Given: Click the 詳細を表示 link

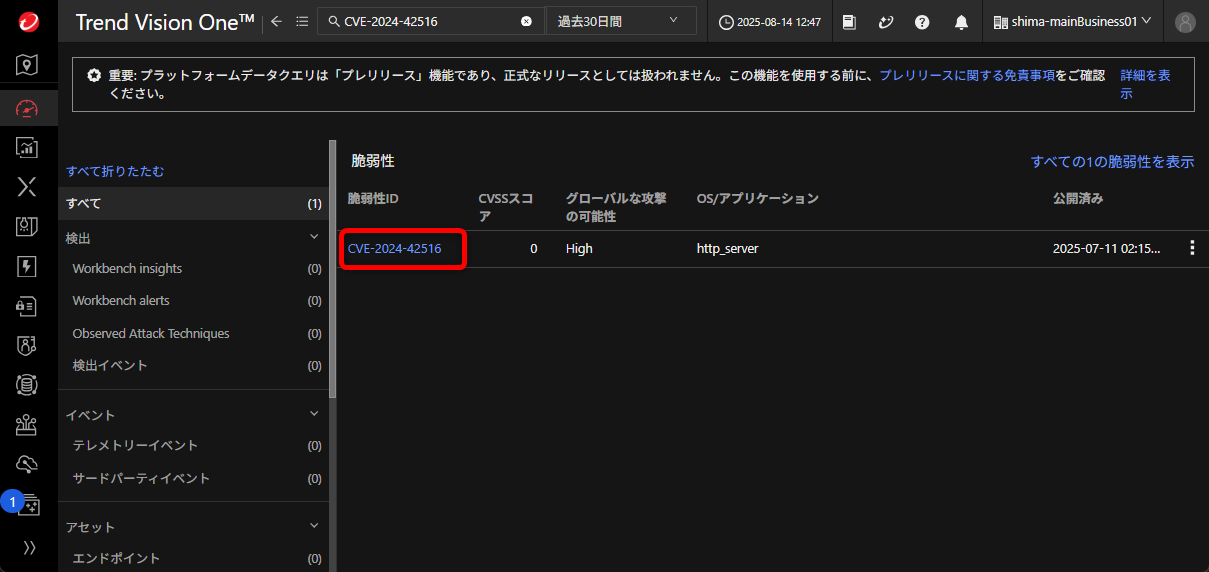Looking at the screenshot, I should (x=1146, y=84).
